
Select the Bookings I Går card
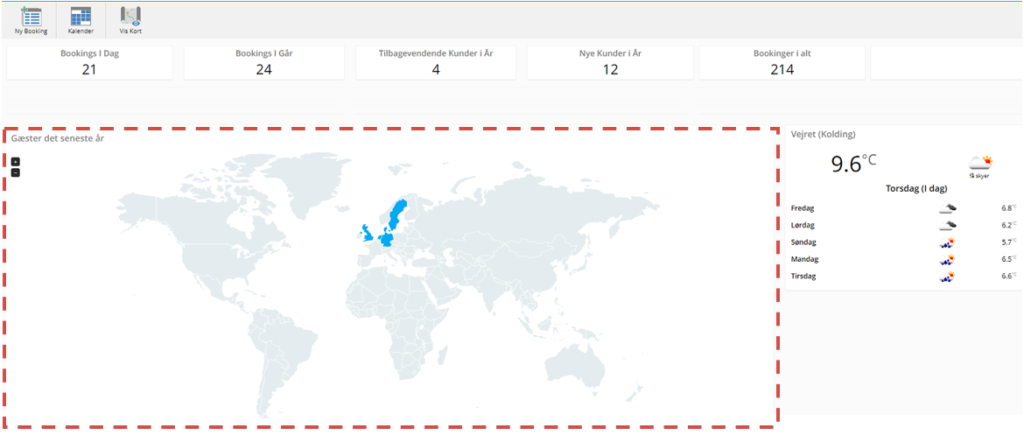264,62
